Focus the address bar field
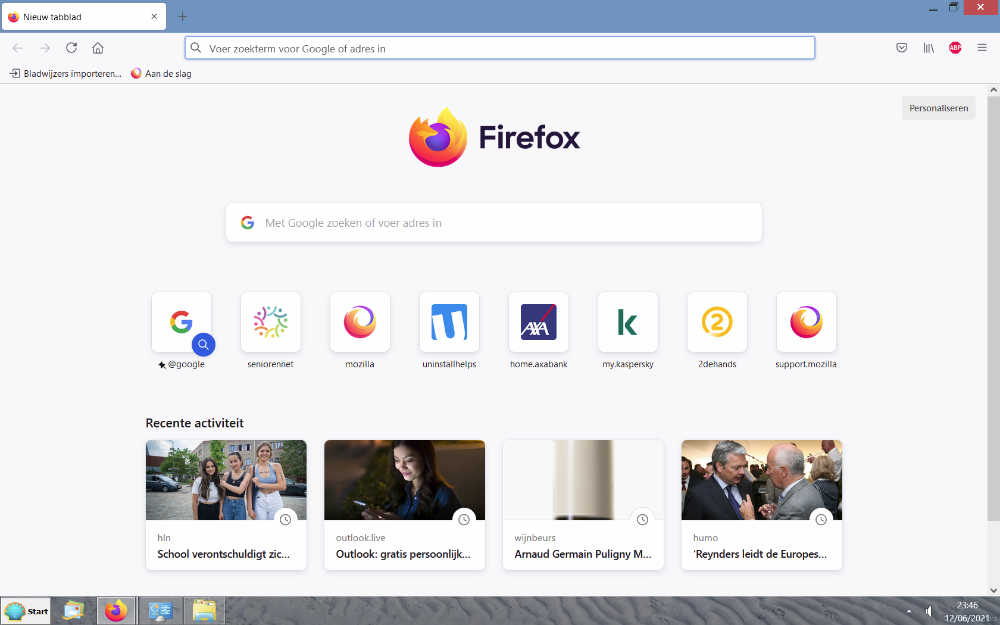 point(500,48)
